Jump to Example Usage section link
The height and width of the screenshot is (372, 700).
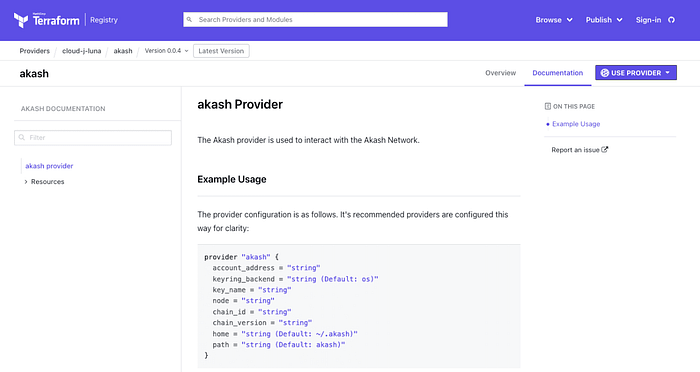pos(576,124)
